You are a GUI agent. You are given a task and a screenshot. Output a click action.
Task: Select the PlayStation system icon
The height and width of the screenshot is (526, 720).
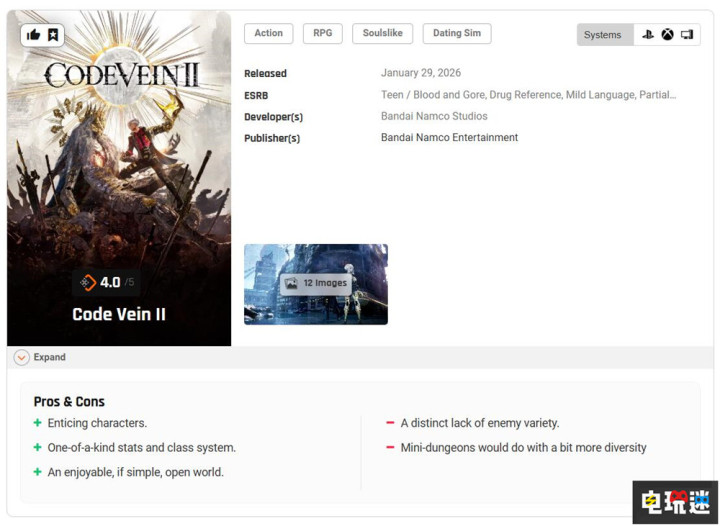(647, 34)
